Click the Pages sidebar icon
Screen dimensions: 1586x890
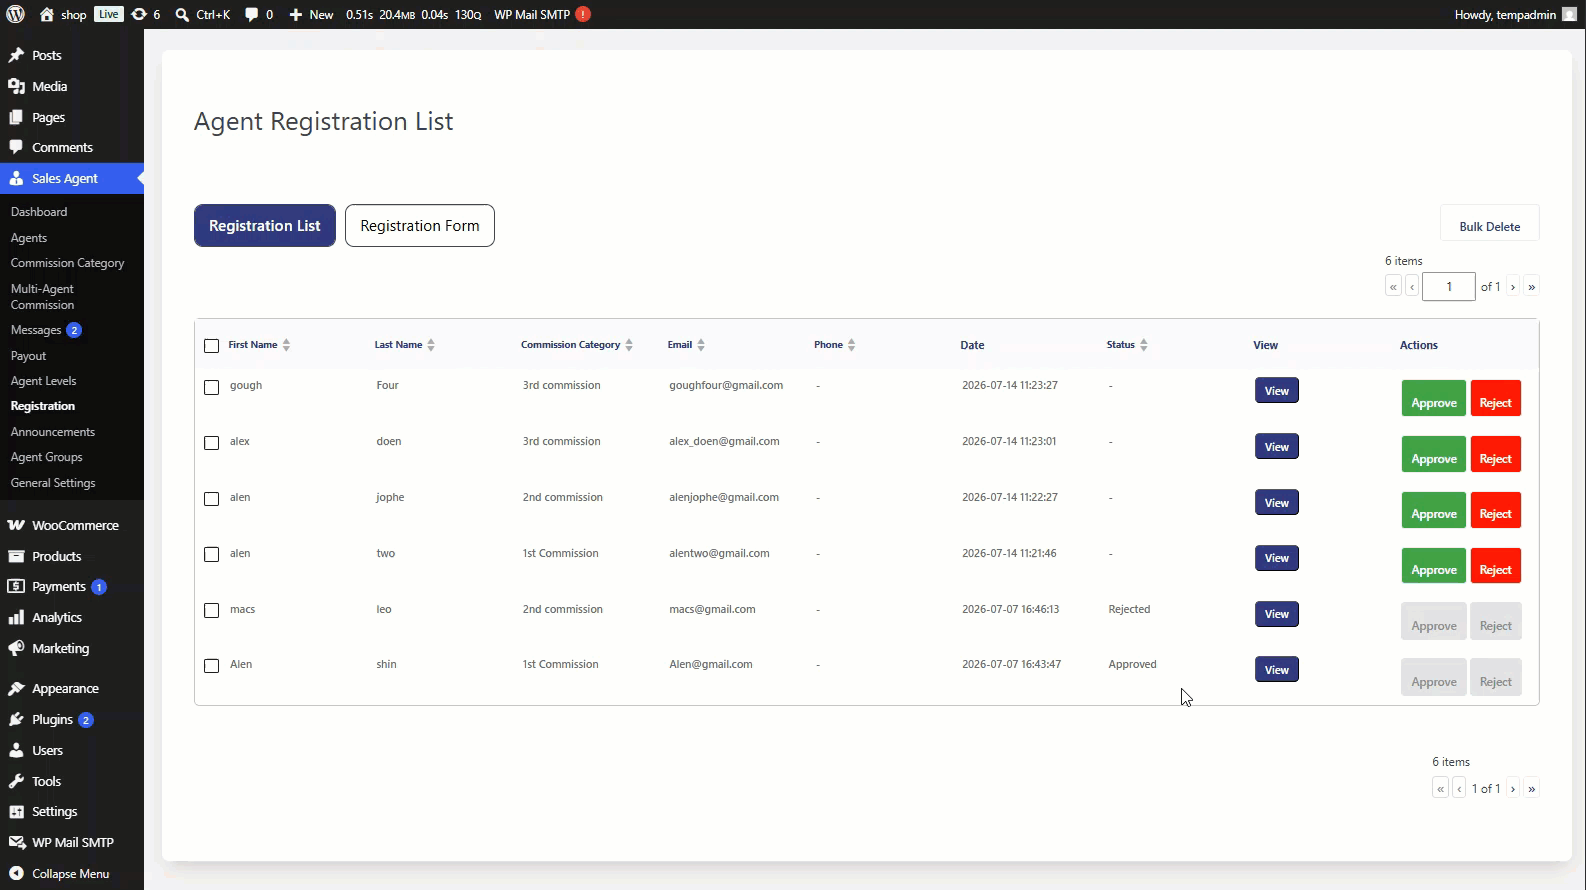pyautogui.click(x=16, y=117)
